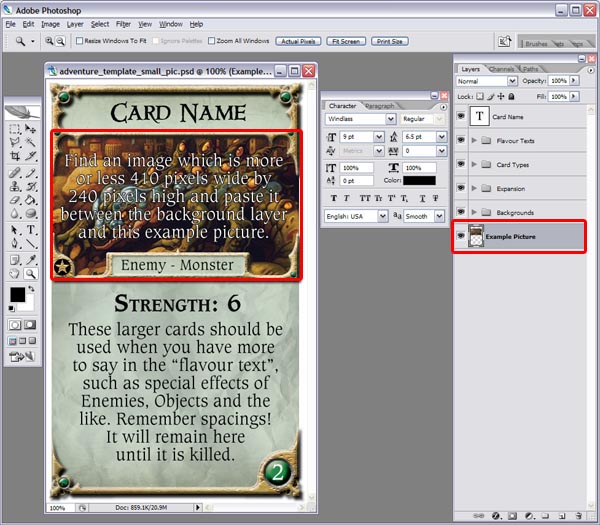Select the Rectangular Marquee tool
Viewport: 600px width, 525px height.
point(15,129)
